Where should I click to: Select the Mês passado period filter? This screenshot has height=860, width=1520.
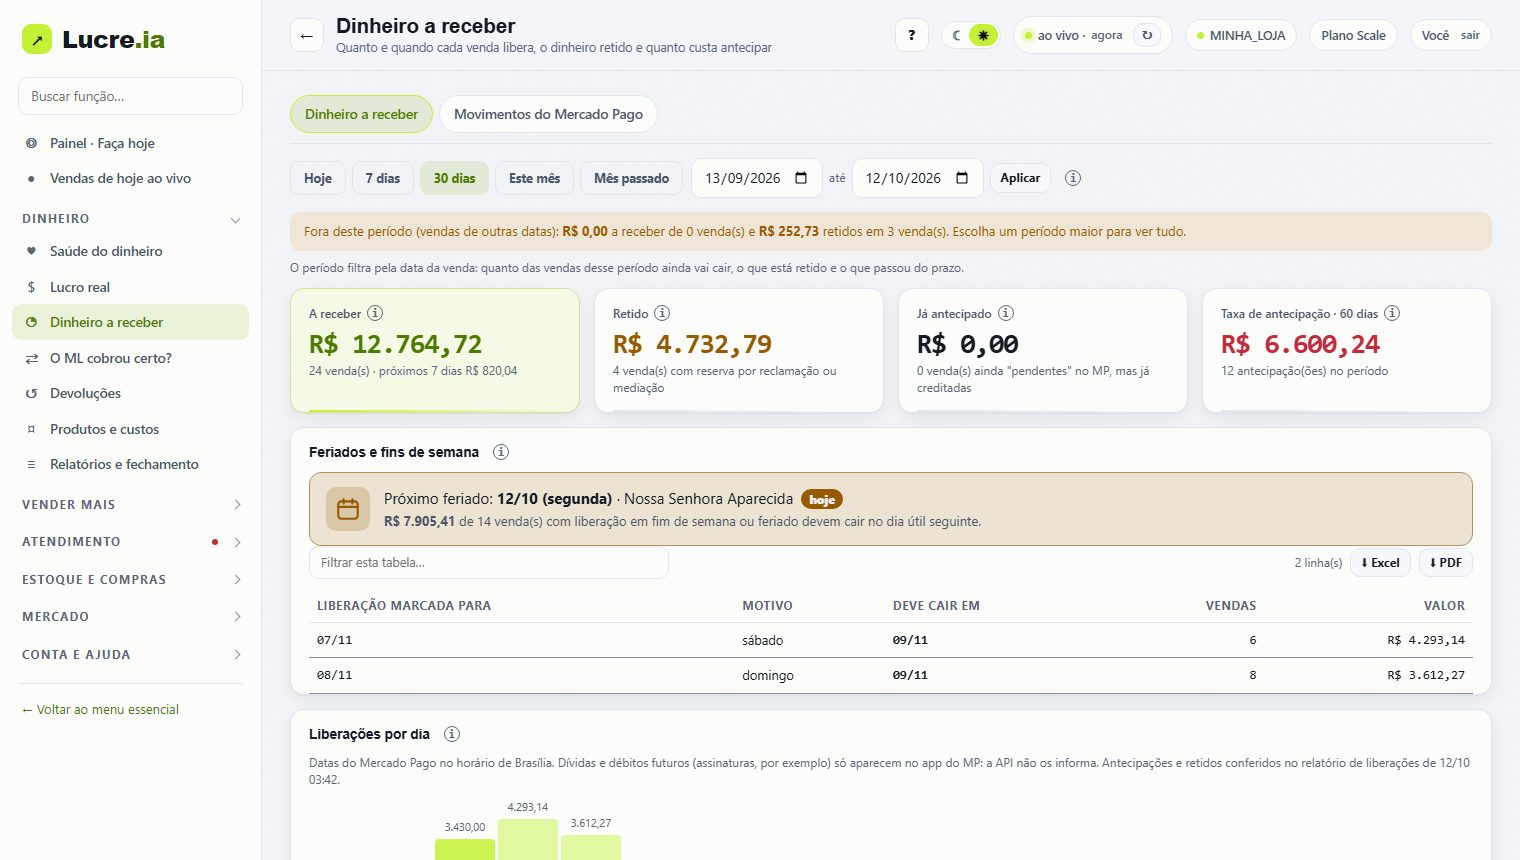[x=631, y=178]
